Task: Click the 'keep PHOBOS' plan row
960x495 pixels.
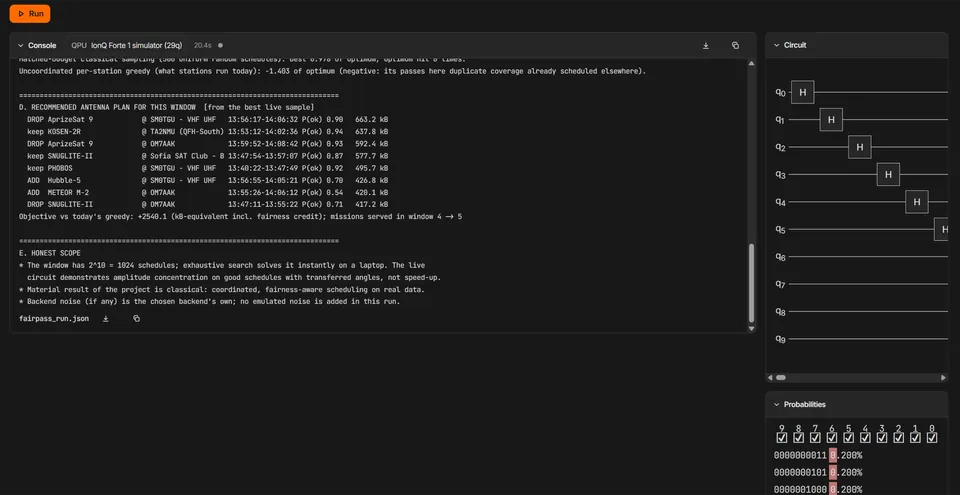Action: pos(208,168)
